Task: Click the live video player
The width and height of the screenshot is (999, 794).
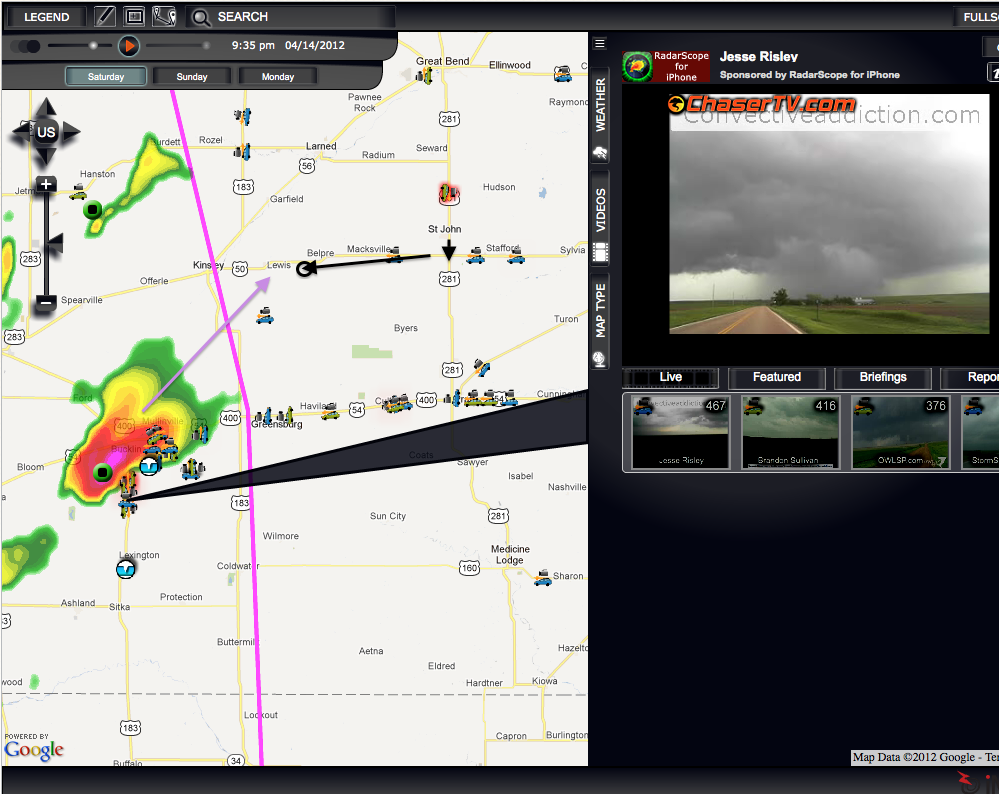Action: [829, 214]
